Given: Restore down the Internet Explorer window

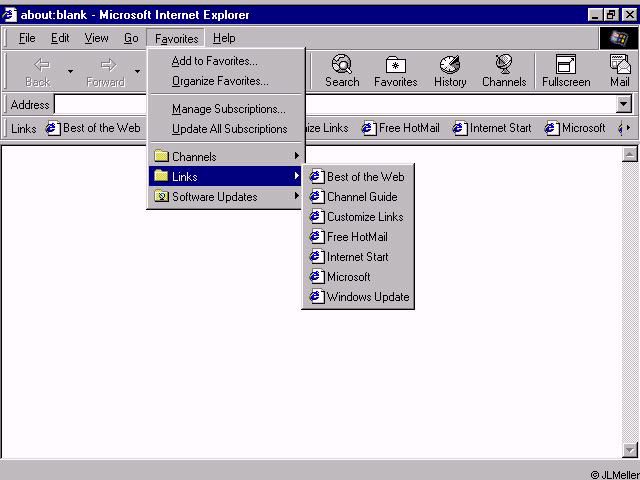Looking at the screenshot, I should [x=611, y=15].
